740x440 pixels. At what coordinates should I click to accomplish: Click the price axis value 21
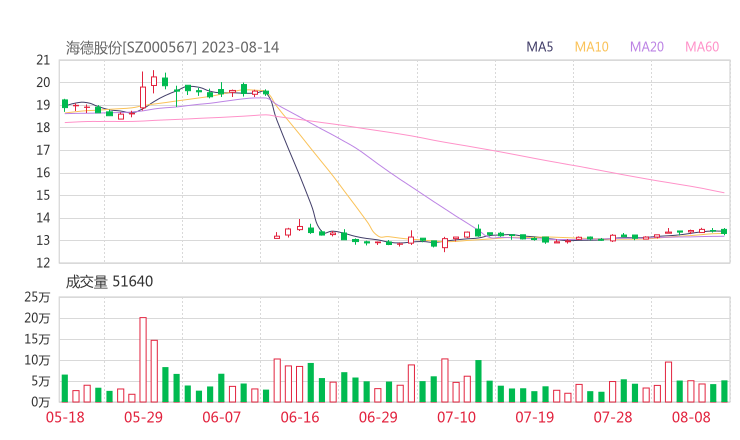click(43, 60)
